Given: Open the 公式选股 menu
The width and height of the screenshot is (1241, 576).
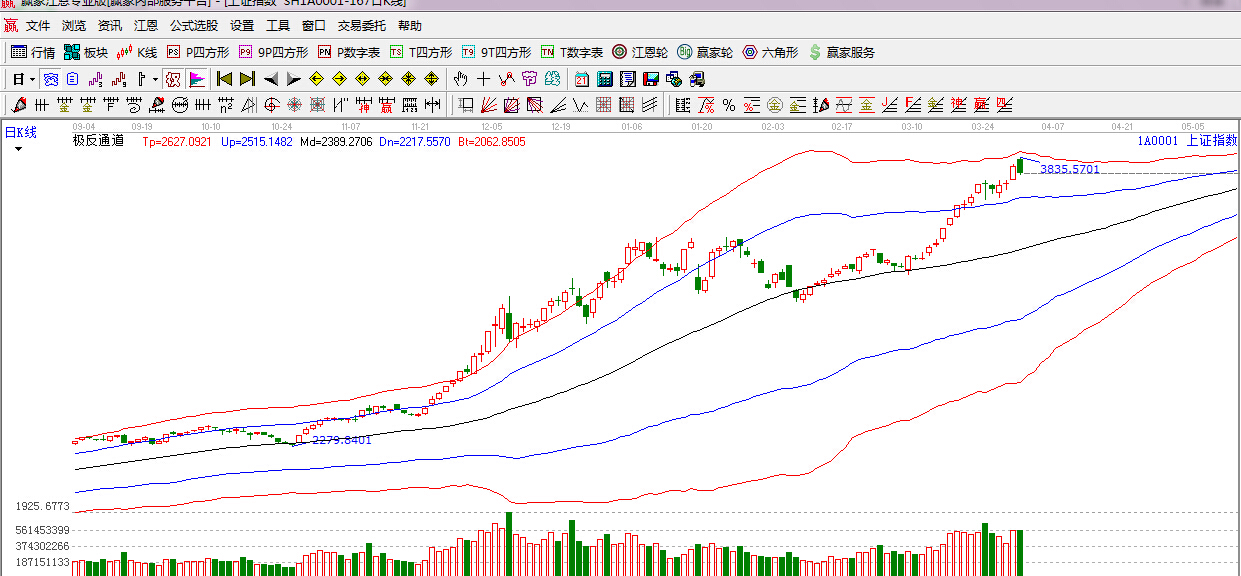Looking at the screenshot, I should pyautogui.click(x=193, y=26).
